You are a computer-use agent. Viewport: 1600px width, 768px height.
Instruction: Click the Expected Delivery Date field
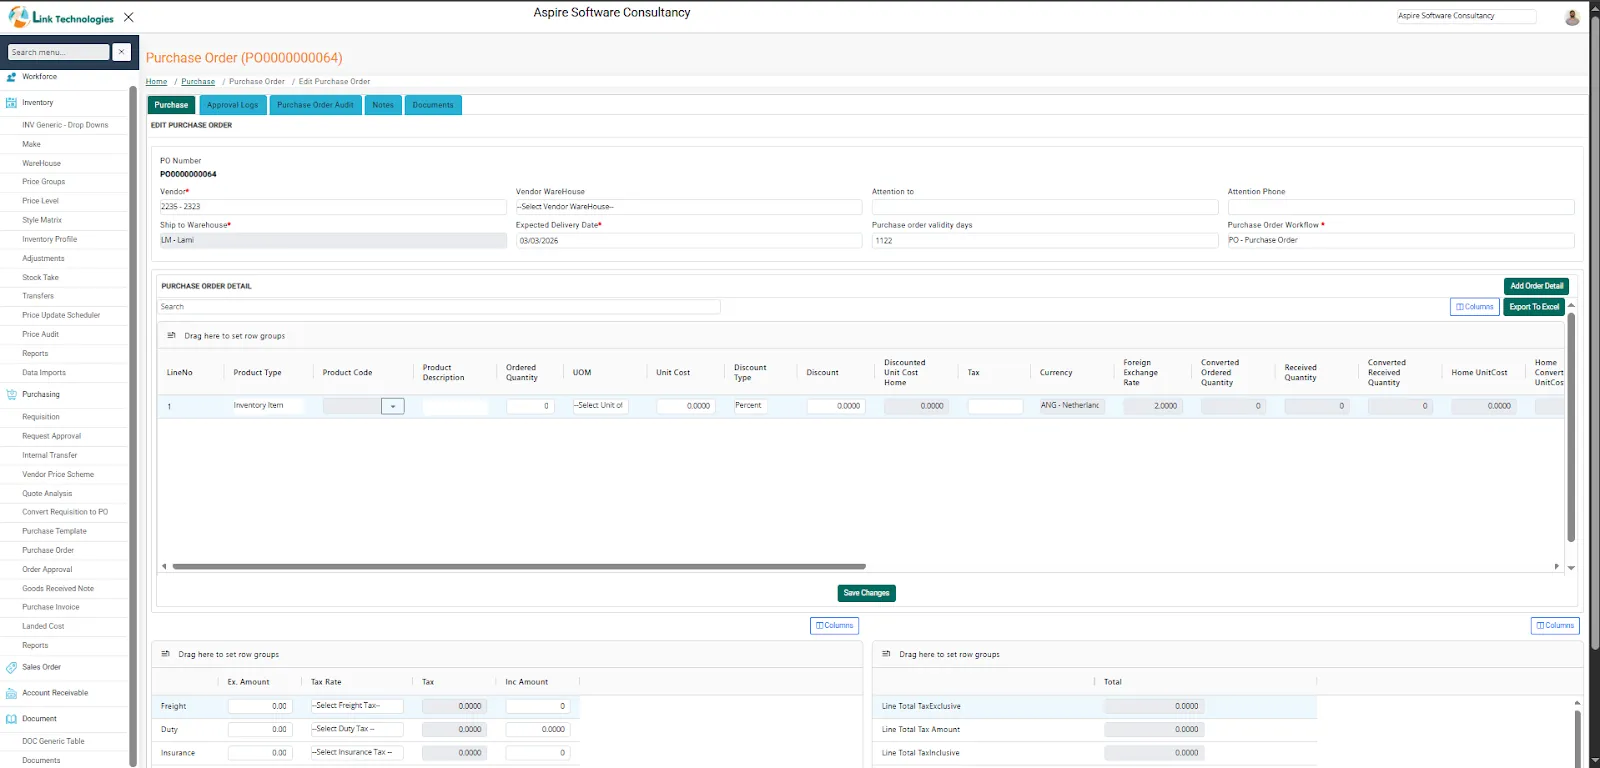[688, 241]
